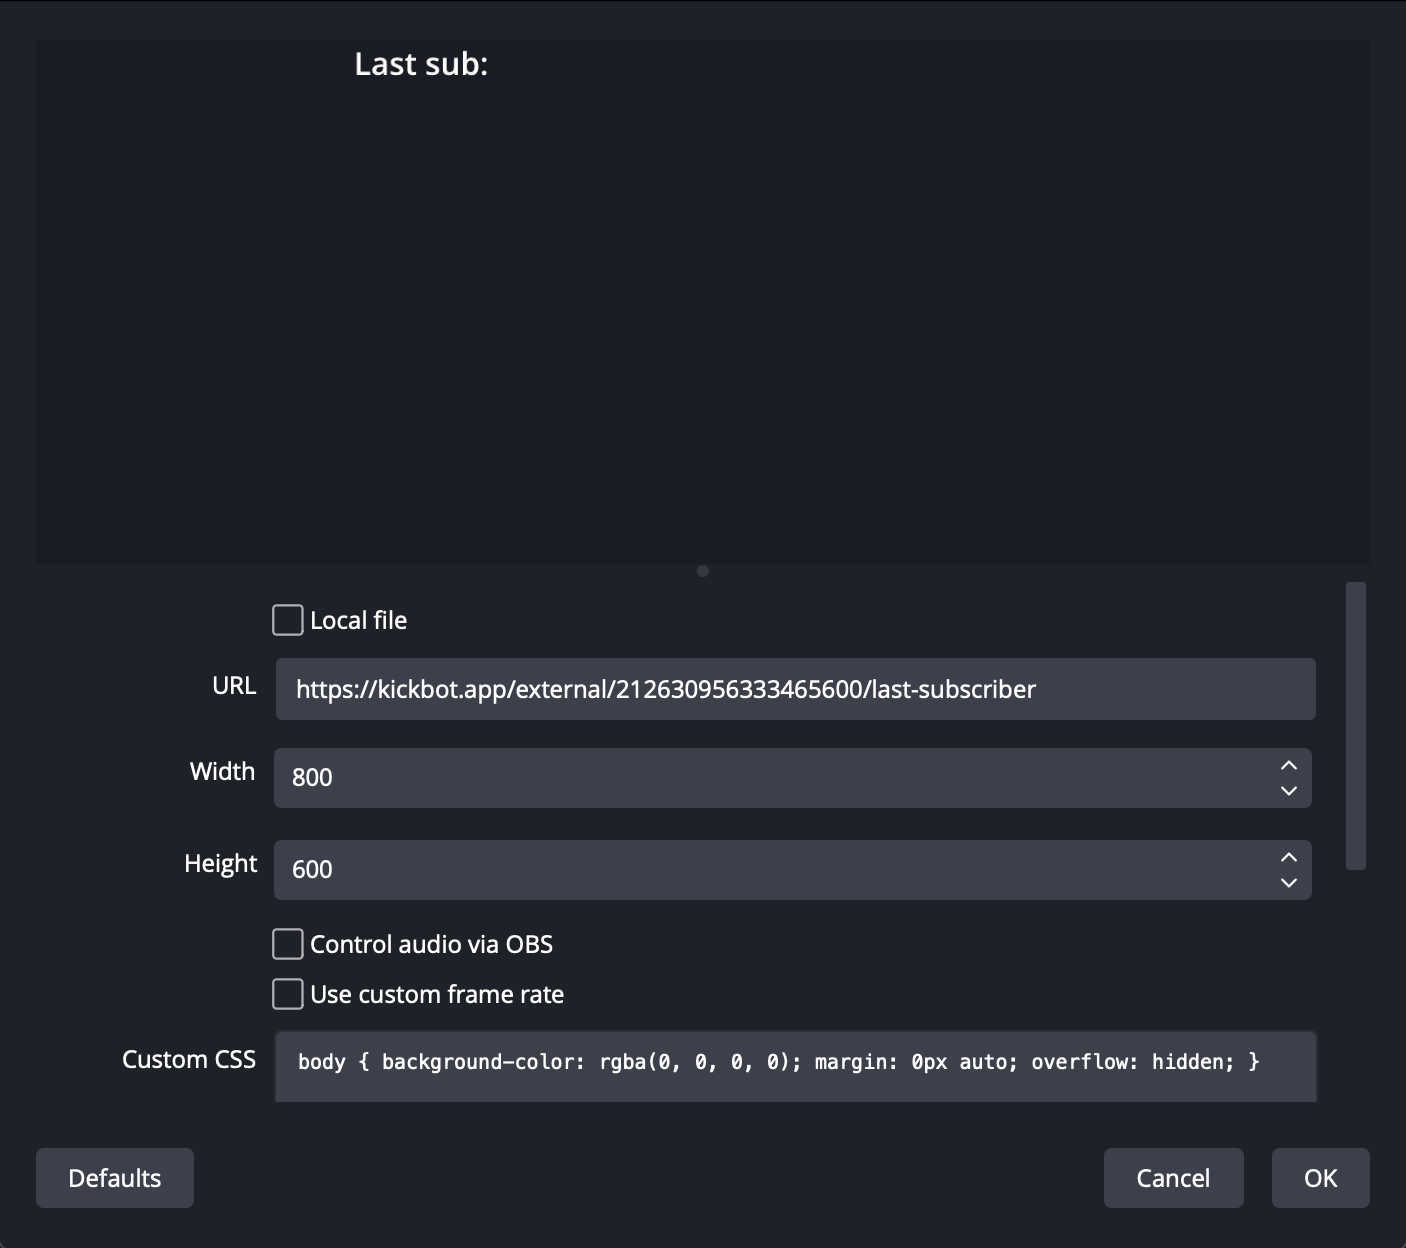Focus the Height value field

click(x=770, y=870)
